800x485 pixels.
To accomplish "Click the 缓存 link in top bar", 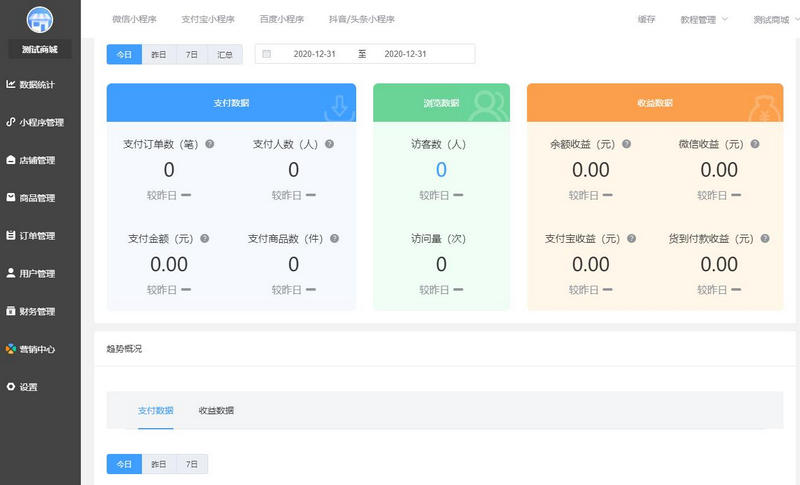I will coord(646,19).
